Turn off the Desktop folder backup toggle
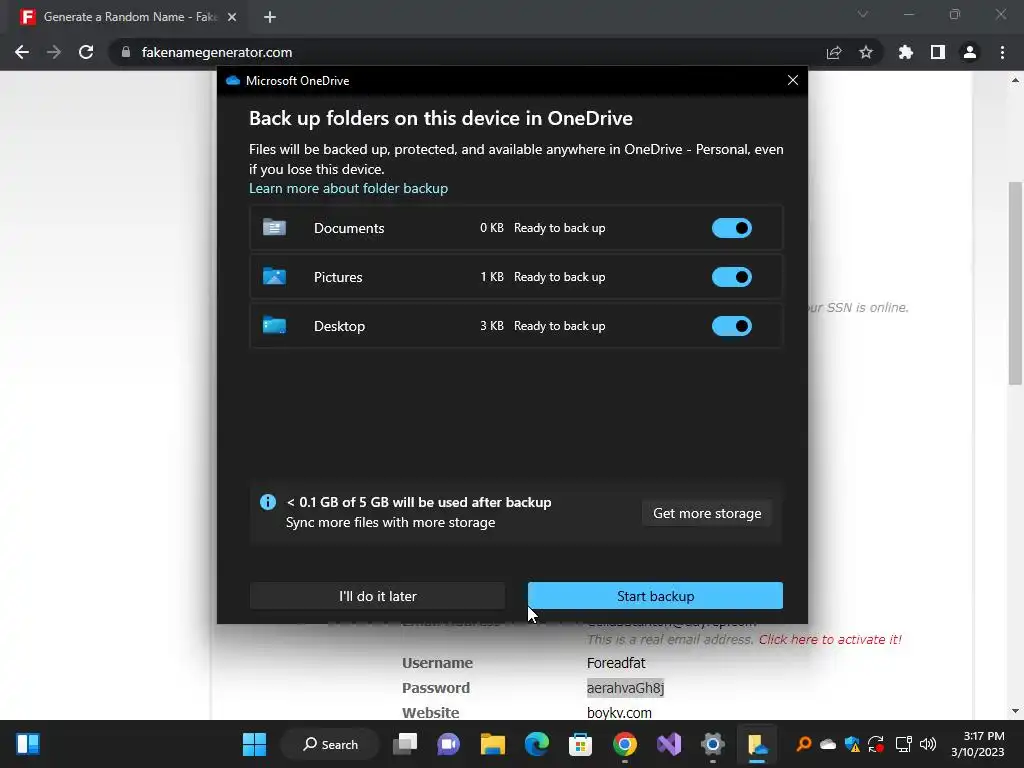 pyautogui.click(x=731, y=326)
